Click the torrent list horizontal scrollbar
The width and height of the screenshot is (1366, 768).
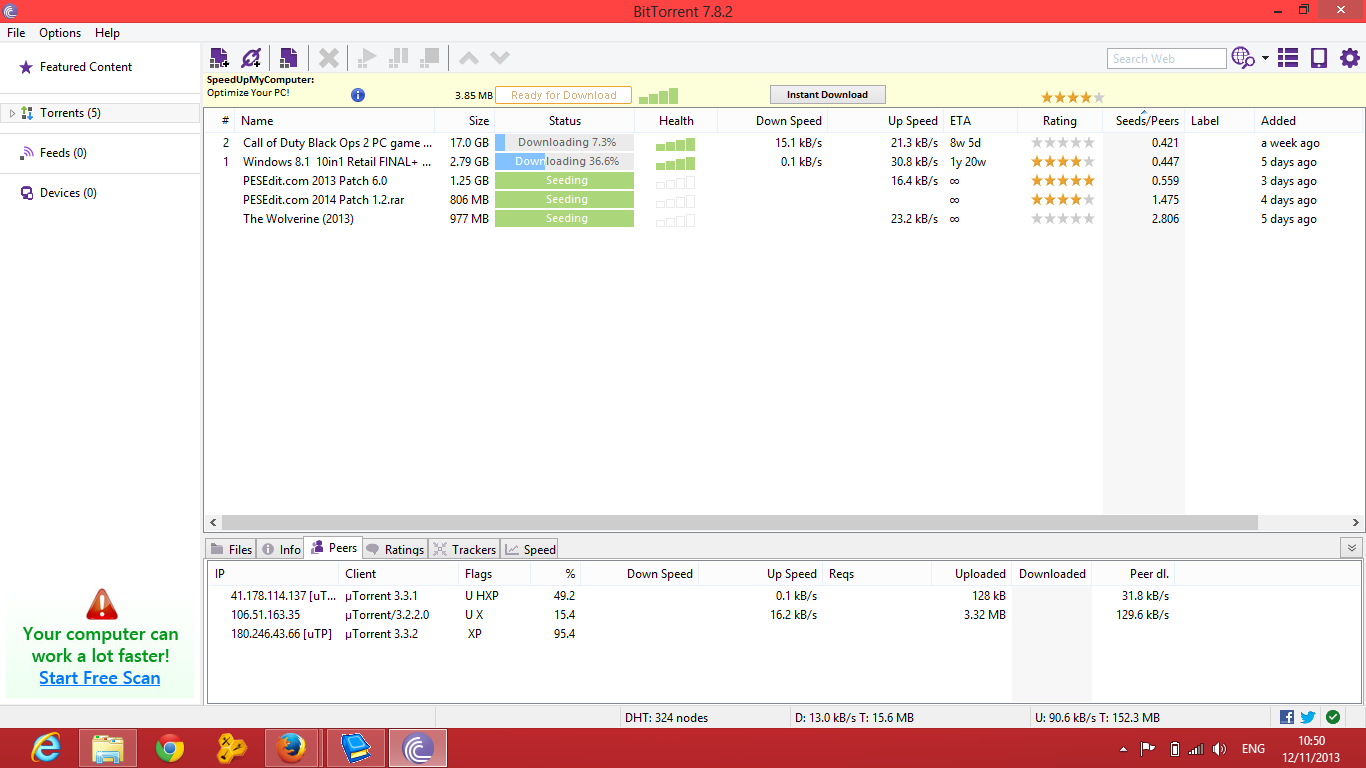[x=739, y=523]
